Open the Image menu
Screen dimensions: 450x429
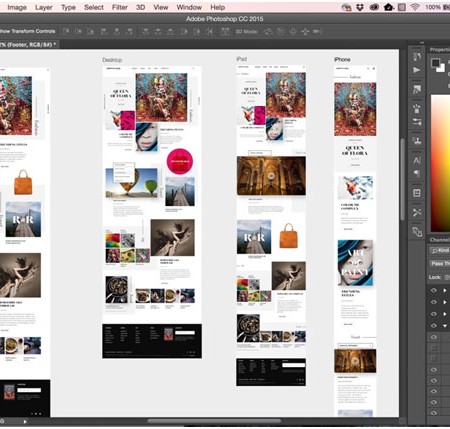(17, 7)
